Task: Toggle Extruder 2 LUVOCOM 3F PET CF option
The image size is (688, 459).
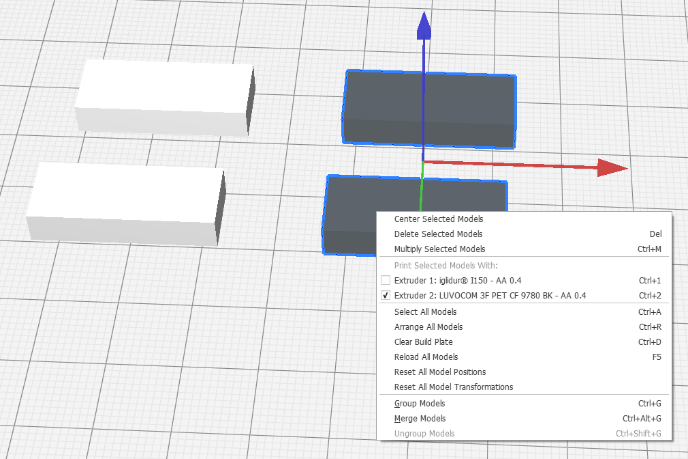Action: [x=386, y=296]
